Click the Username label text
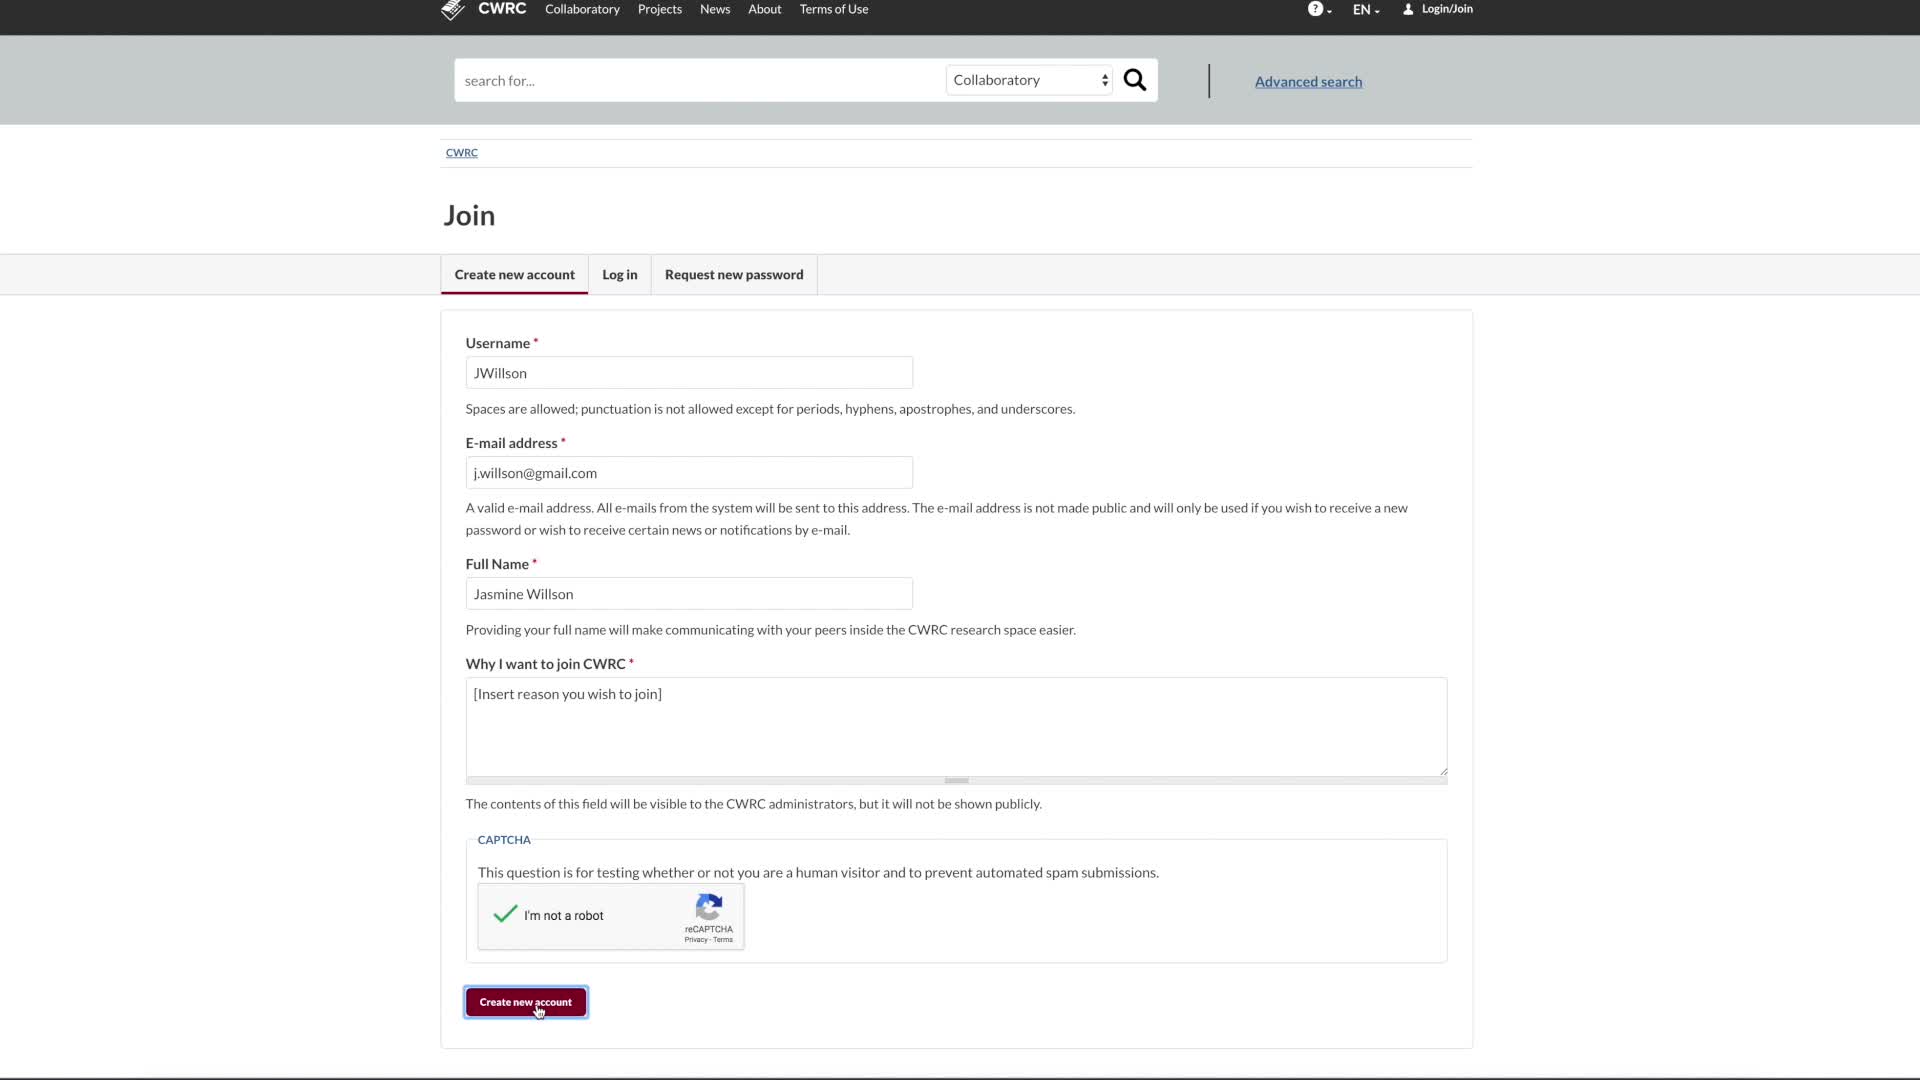This screenshot has height=1080, width=1920. (498, 343)
